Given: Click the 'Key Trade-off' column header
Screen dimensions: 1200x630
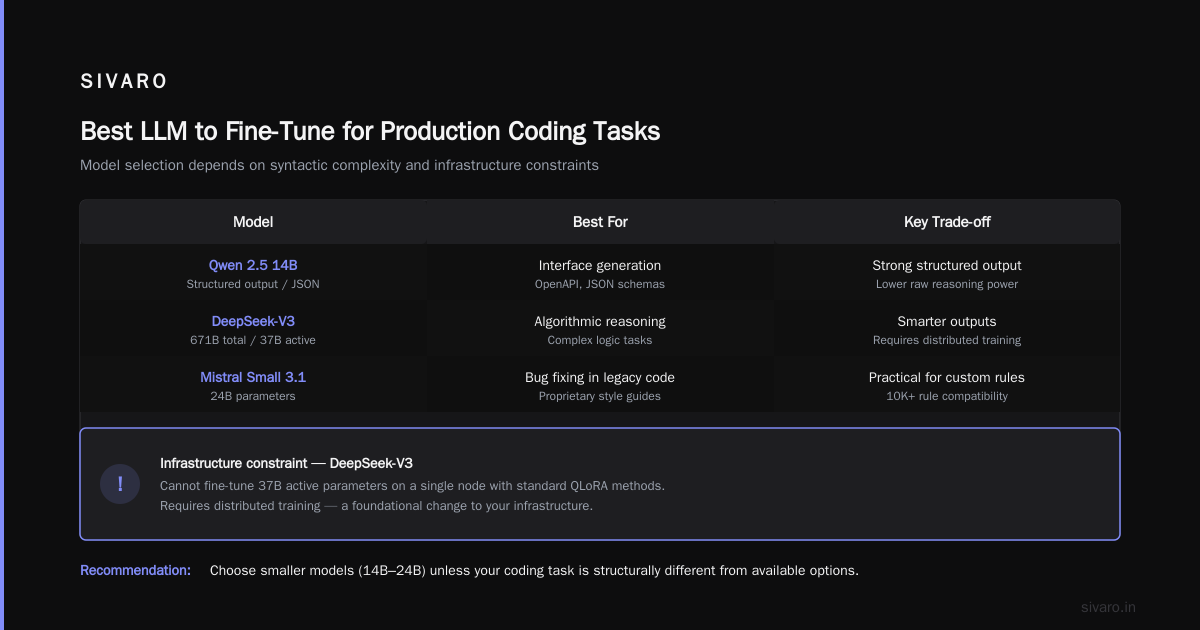Looking at the screenshot, I should pos(946,222).
